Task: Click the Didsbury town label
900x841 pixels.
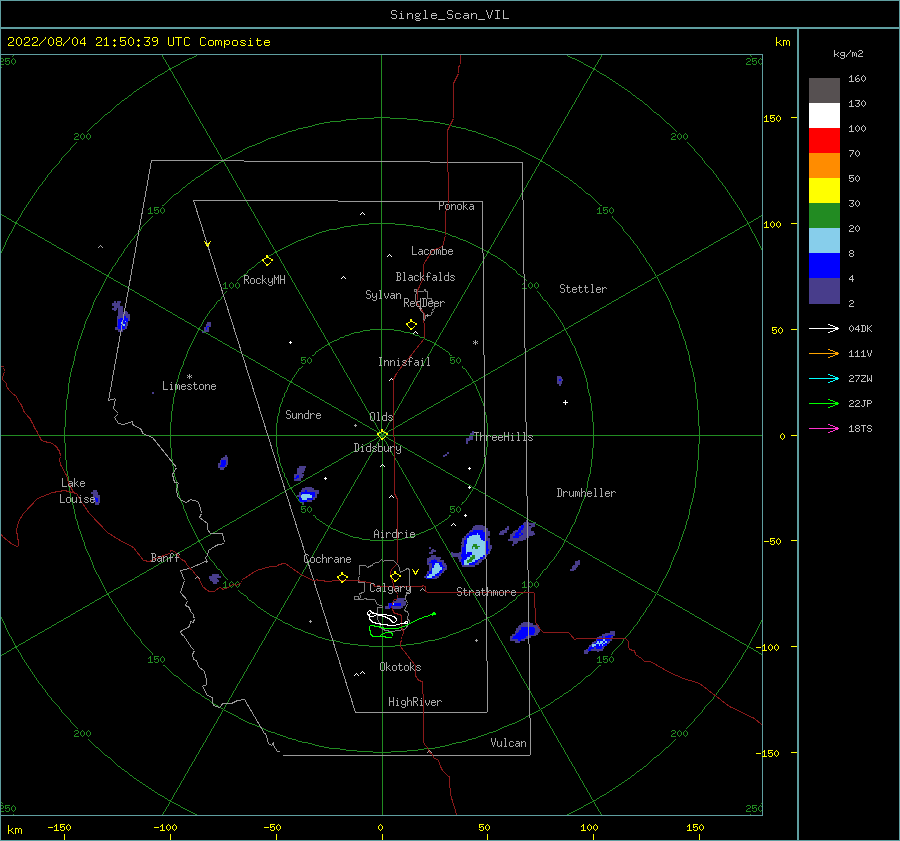Action: tap(378, 448)
